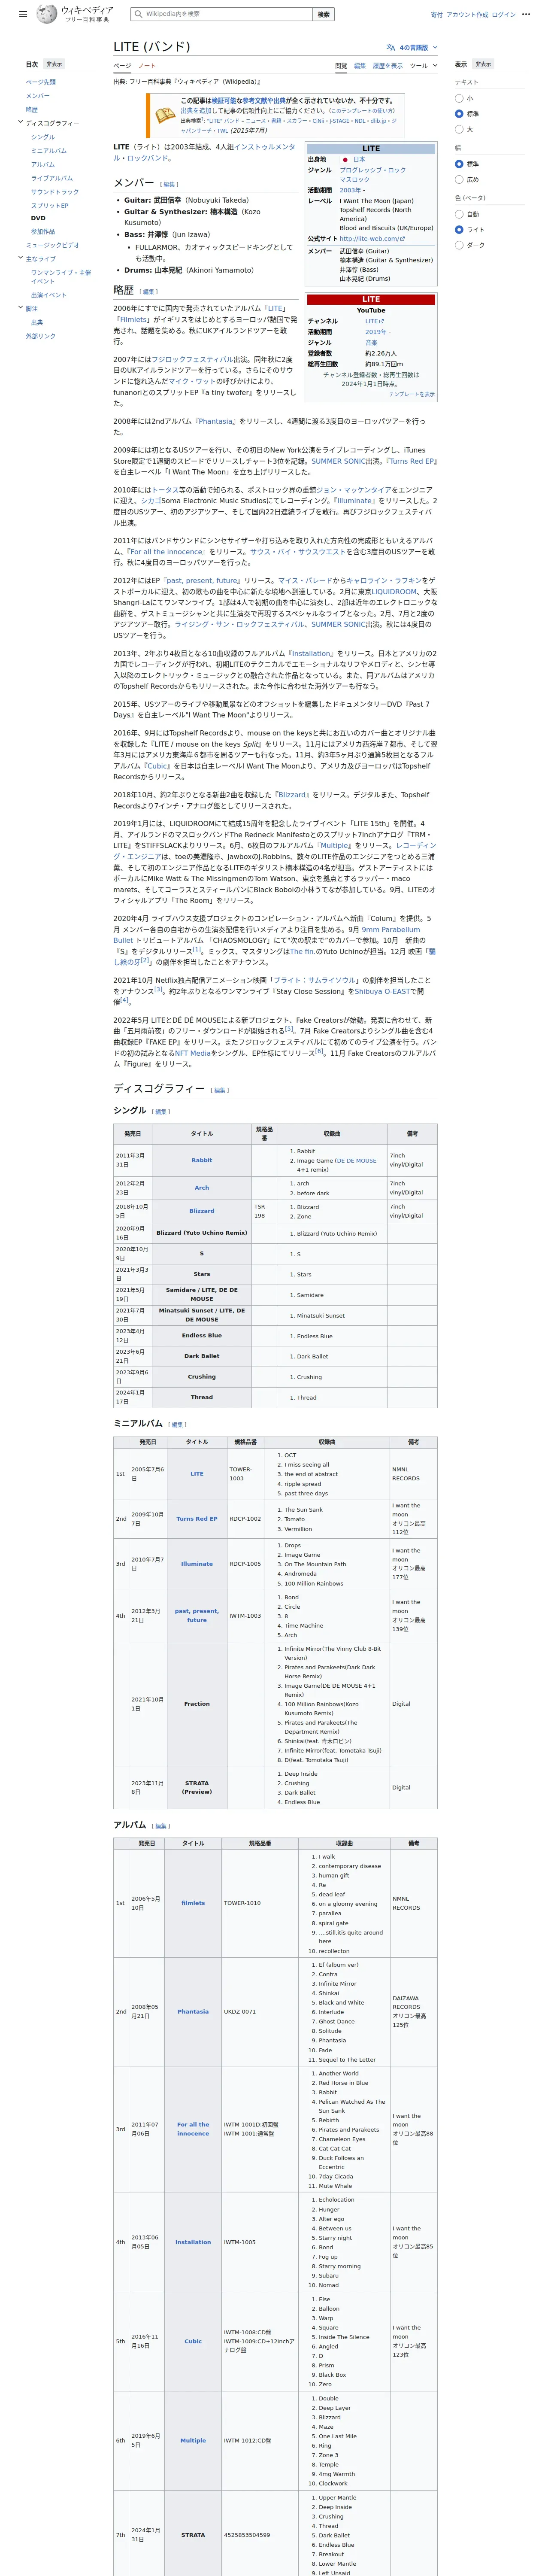Viewport: 551px width, 2576px height.
Task: Click the ログイン link
Action: 504,15
